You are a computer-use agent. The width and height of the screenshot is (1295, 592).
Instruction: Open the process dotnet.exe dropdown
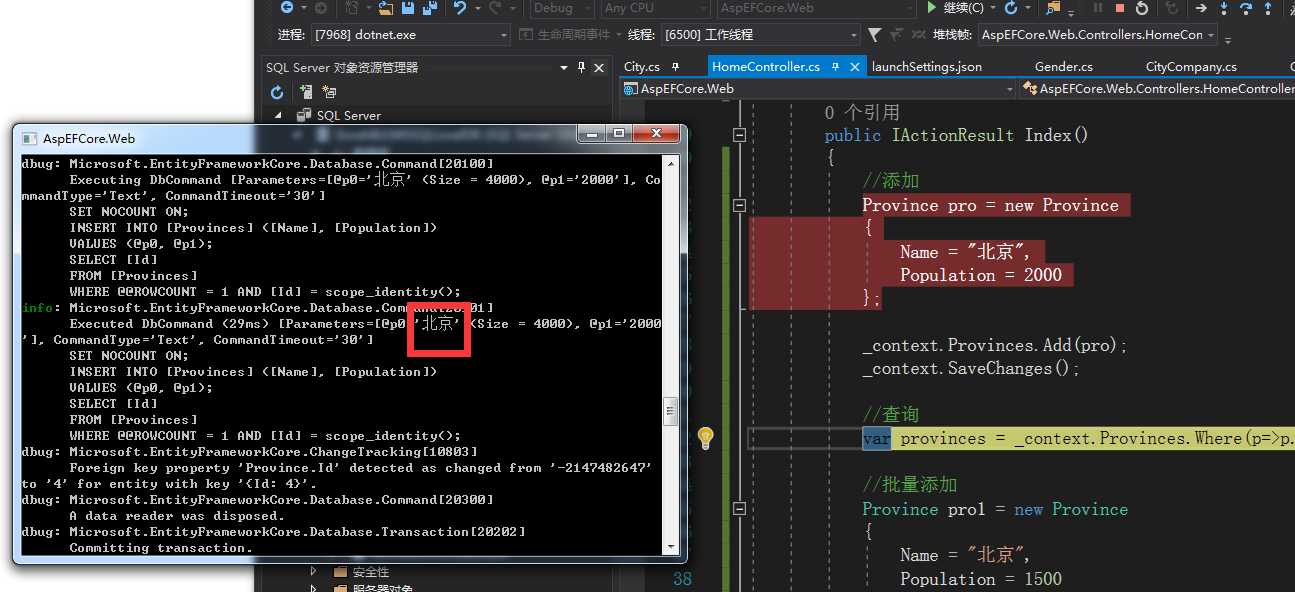tap(411, 35)
